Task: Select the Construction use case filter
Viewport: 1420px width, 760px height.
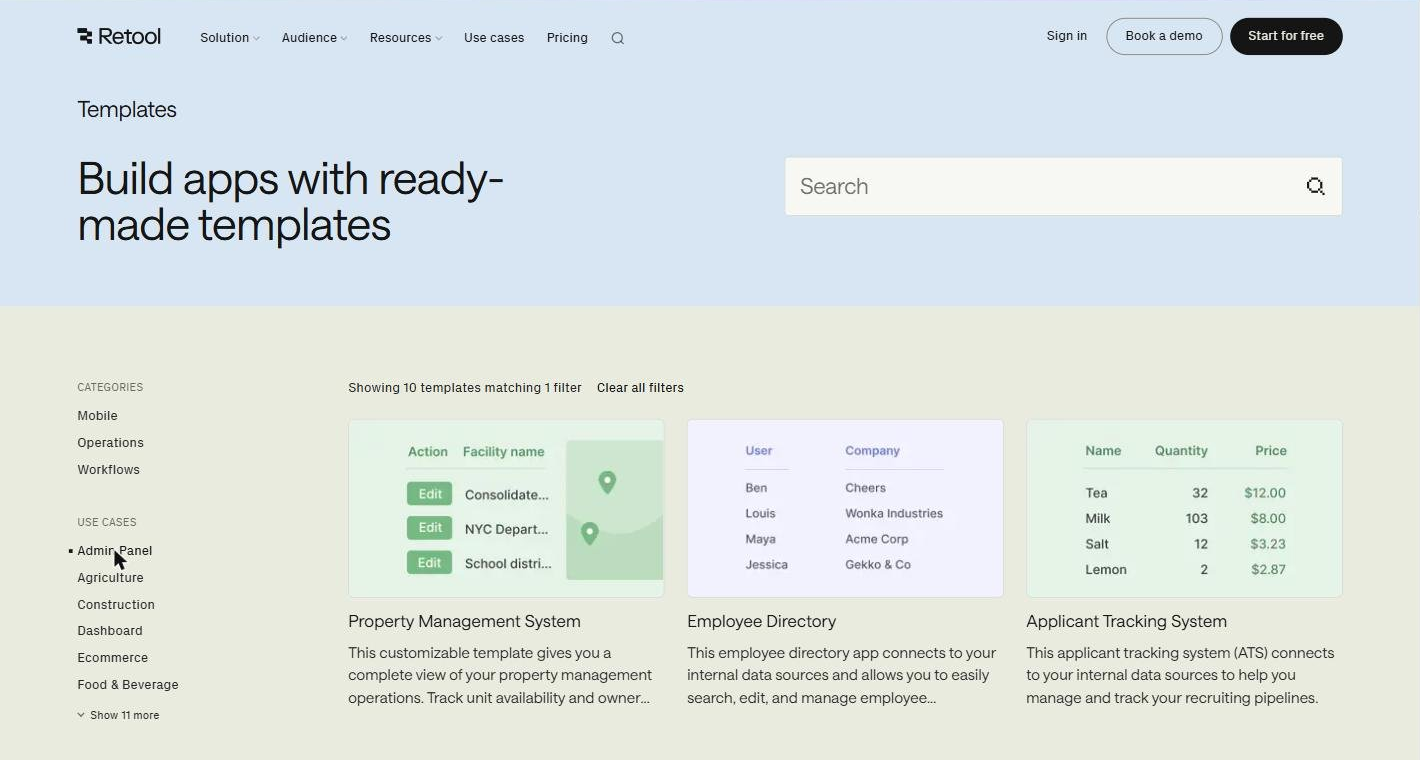Action: pyautogui.click(x=116, y=605)
